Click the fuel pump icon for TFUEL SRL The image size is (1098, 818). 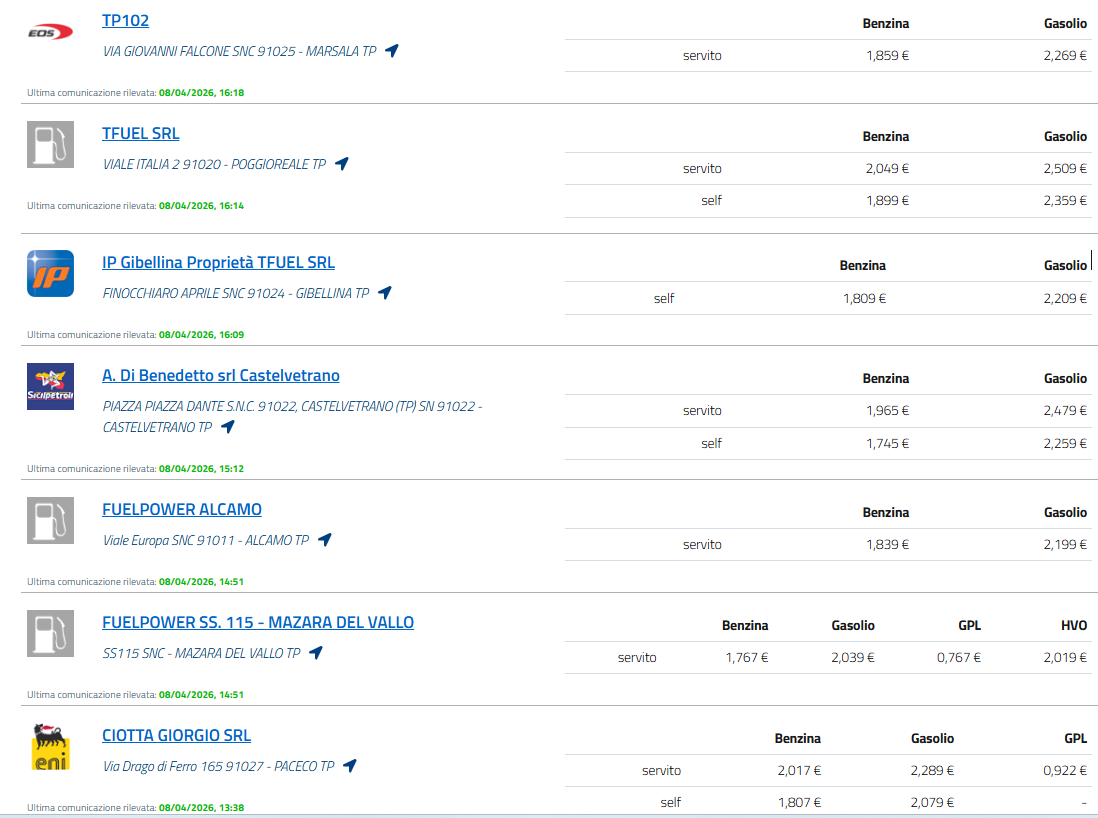coord(50,144)
